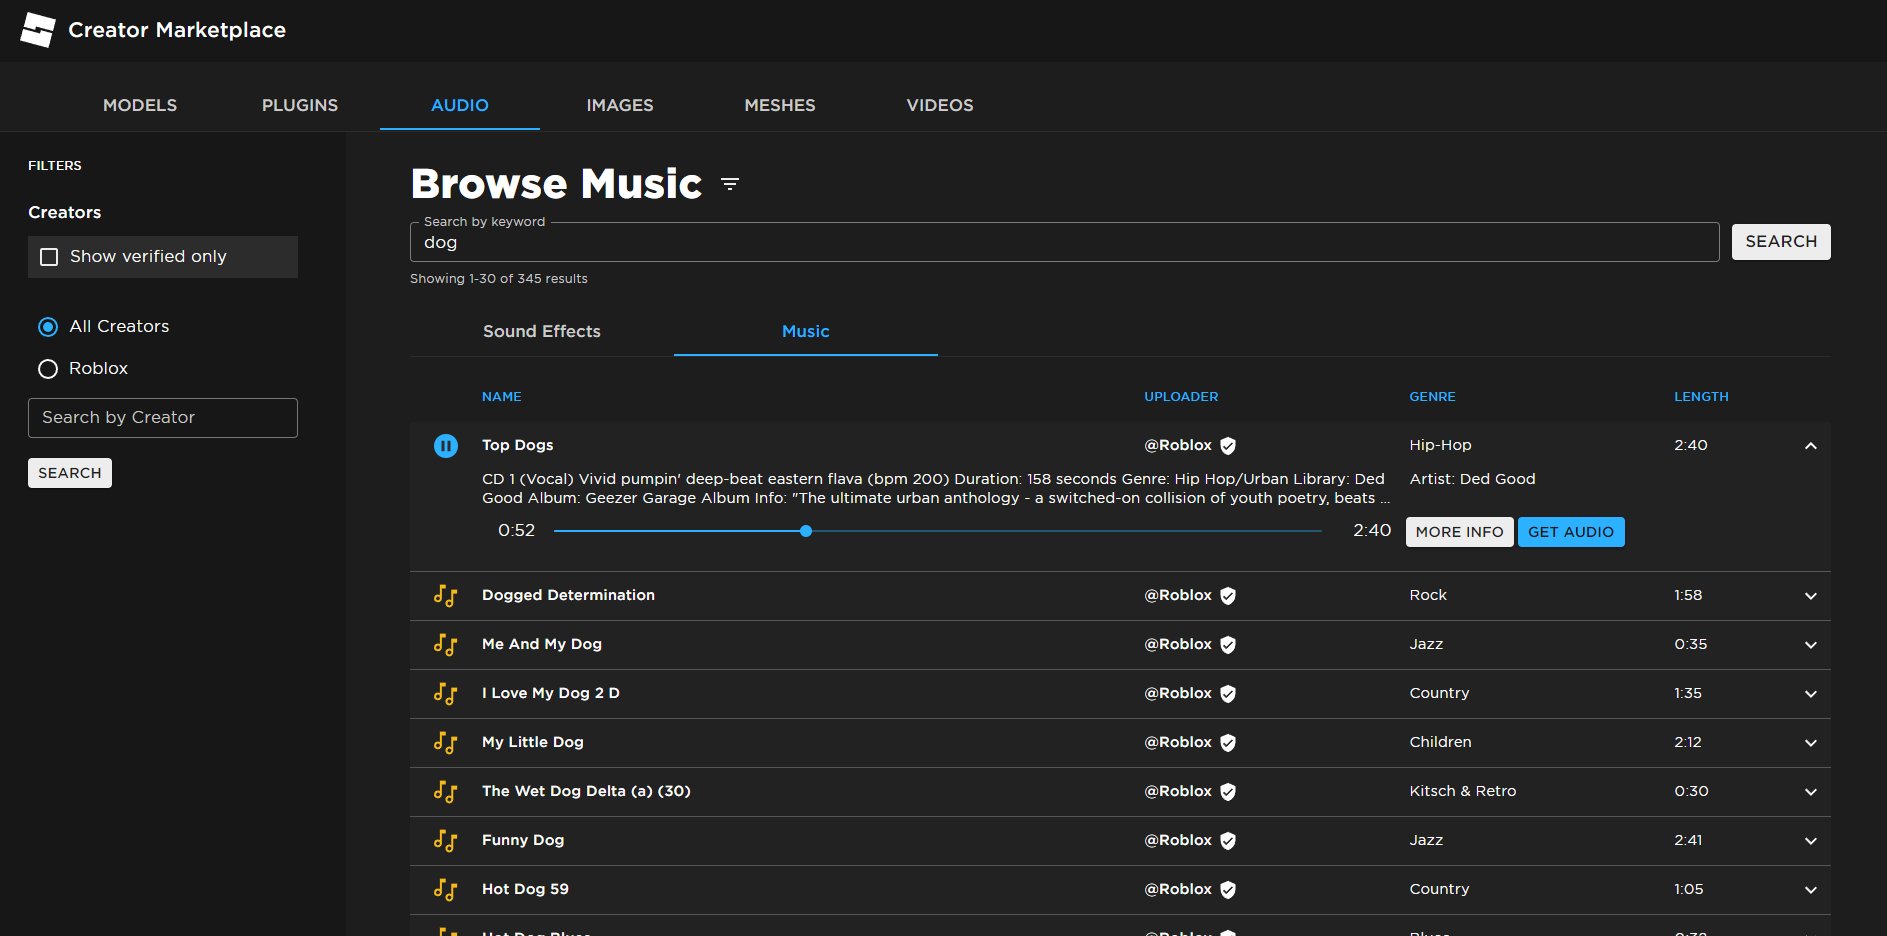The height and width of the screenshot is (936, 1887).
Task: Expand the I Love My Dog 2 D row
Action: 1810,694
